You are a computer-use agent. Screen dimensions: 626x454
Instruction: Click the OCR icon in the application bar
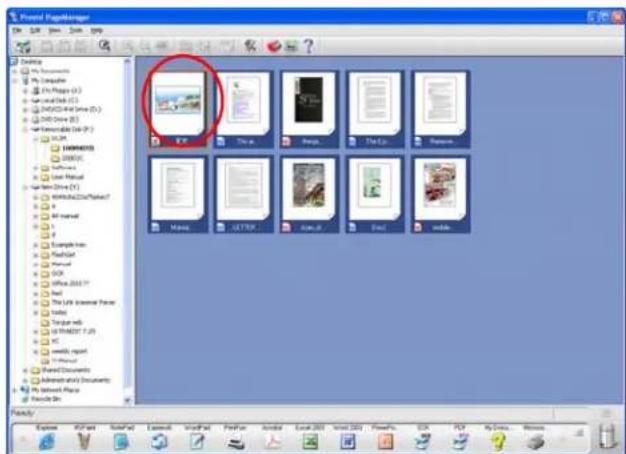point(422,442)
